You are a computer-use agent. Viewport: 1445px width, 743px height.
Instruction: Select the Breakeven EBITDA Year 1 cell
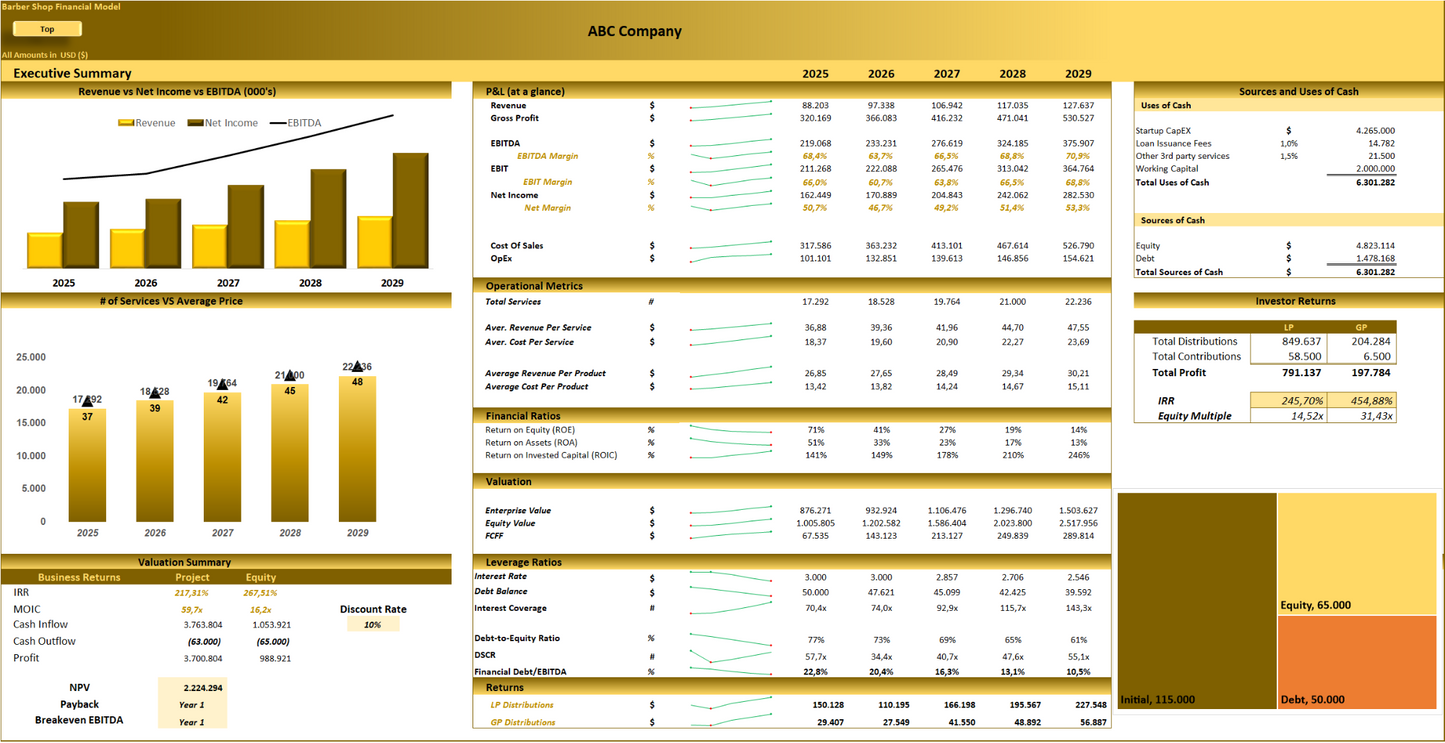tap(191, 721)
